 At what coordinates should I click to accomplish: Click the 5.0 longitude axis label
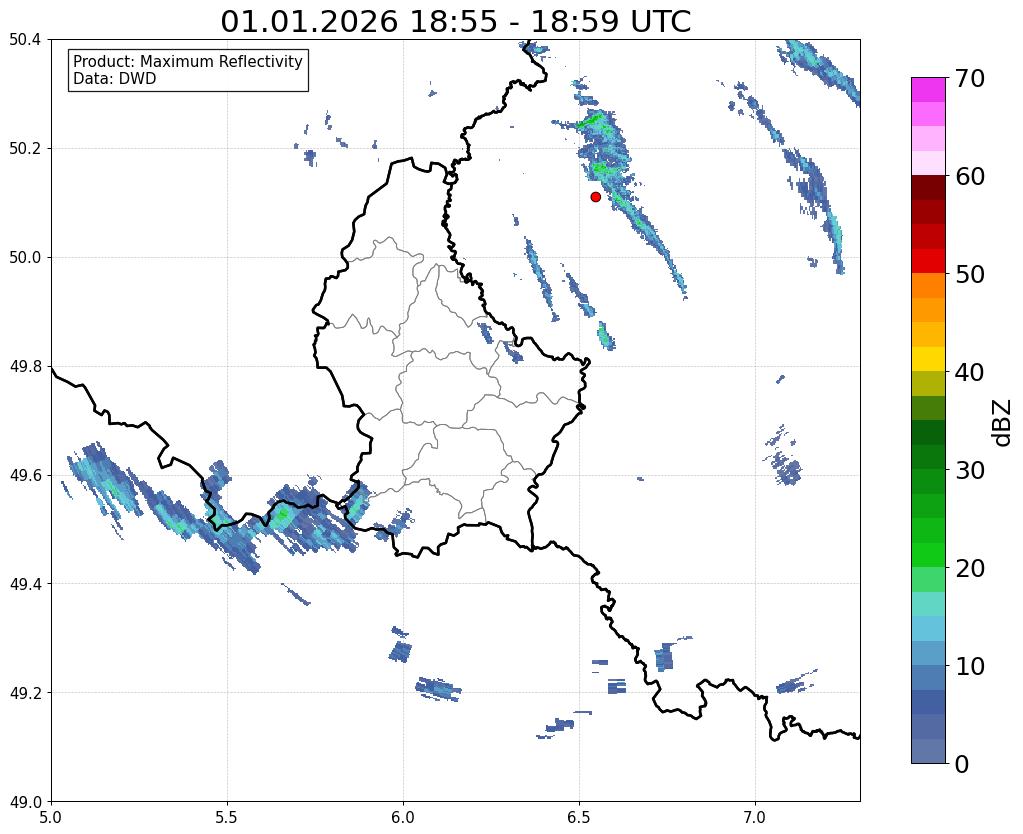(x=51, y=817)
